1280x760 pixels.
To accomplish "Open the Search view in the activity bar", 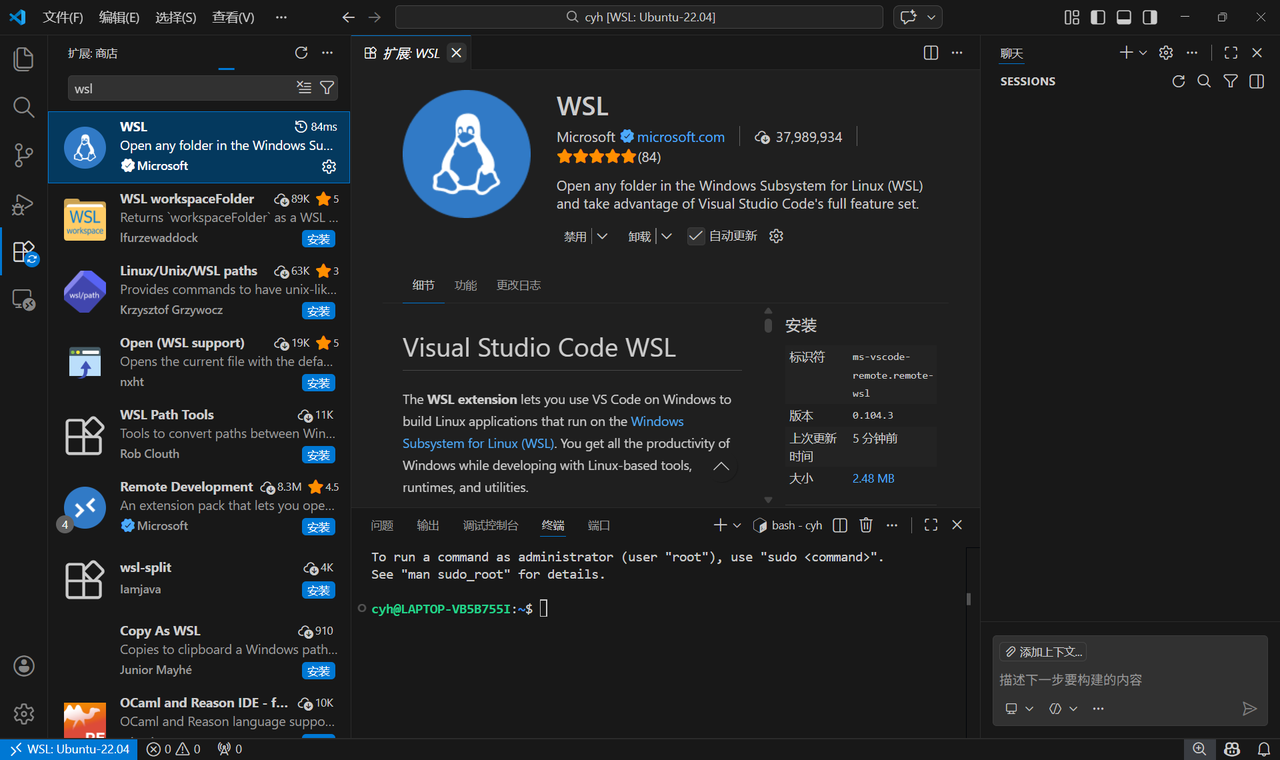I will tap(24, 107).
